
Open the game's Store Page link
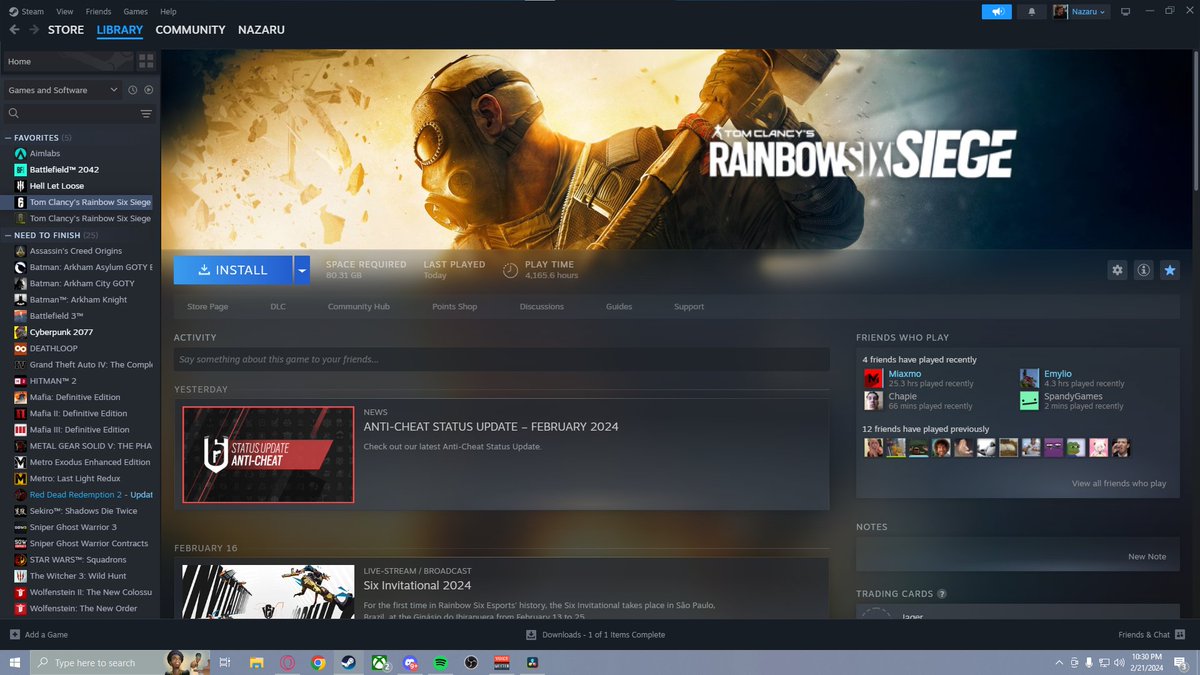208,307
